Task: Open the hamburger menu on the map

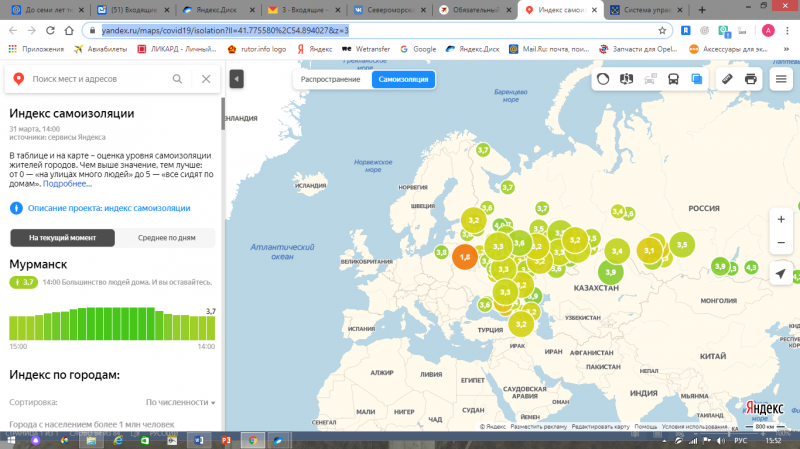Action: 781,79
